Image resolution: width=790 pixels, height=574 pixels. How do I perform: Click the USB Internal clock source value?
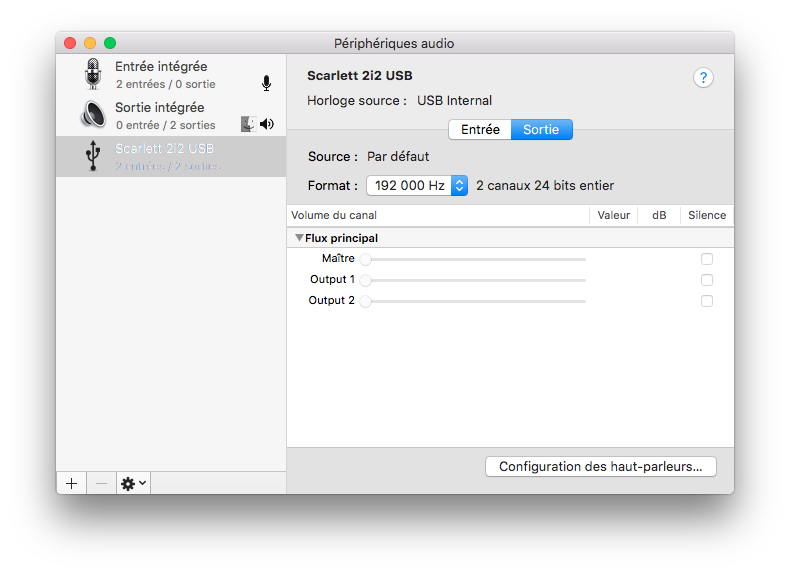point(454,101)
